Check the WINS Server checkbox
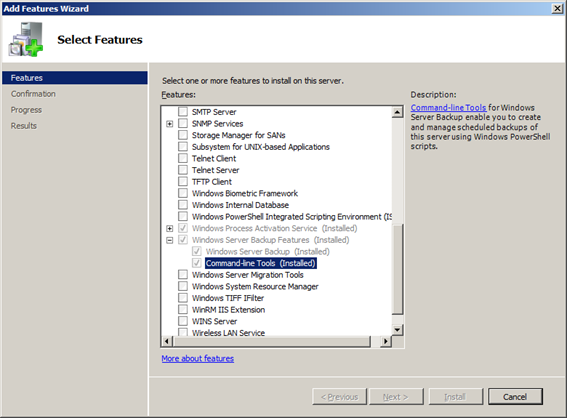This screenshot has width=567, height=418. pos(183,321)
